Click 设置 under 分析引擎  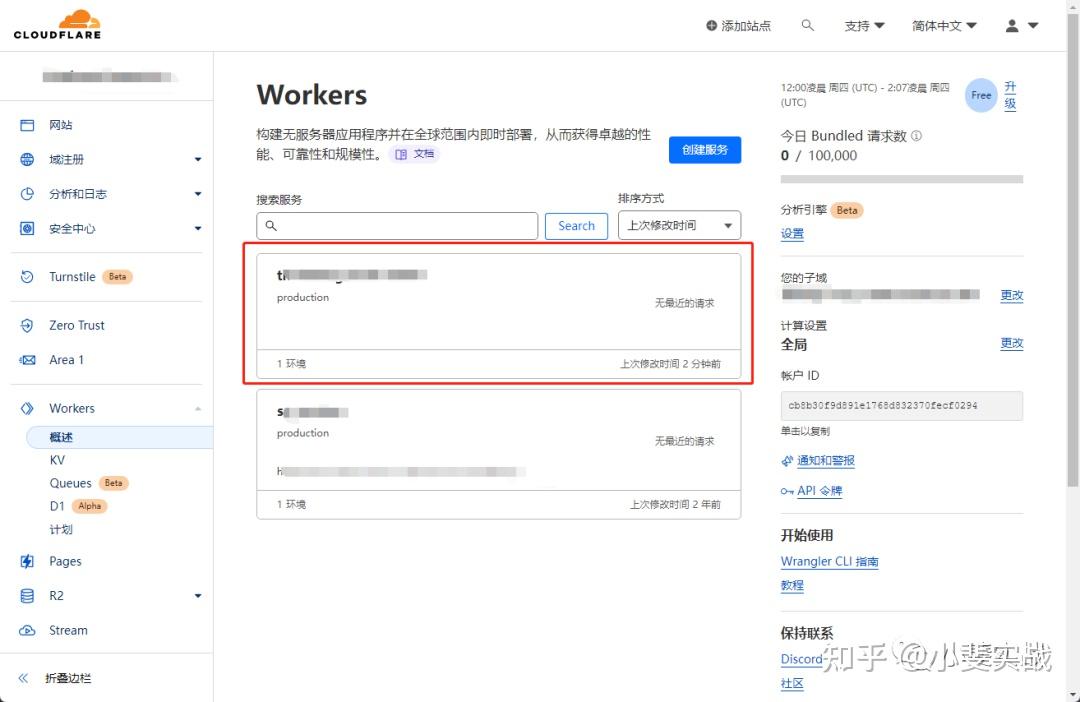[792, 234]
